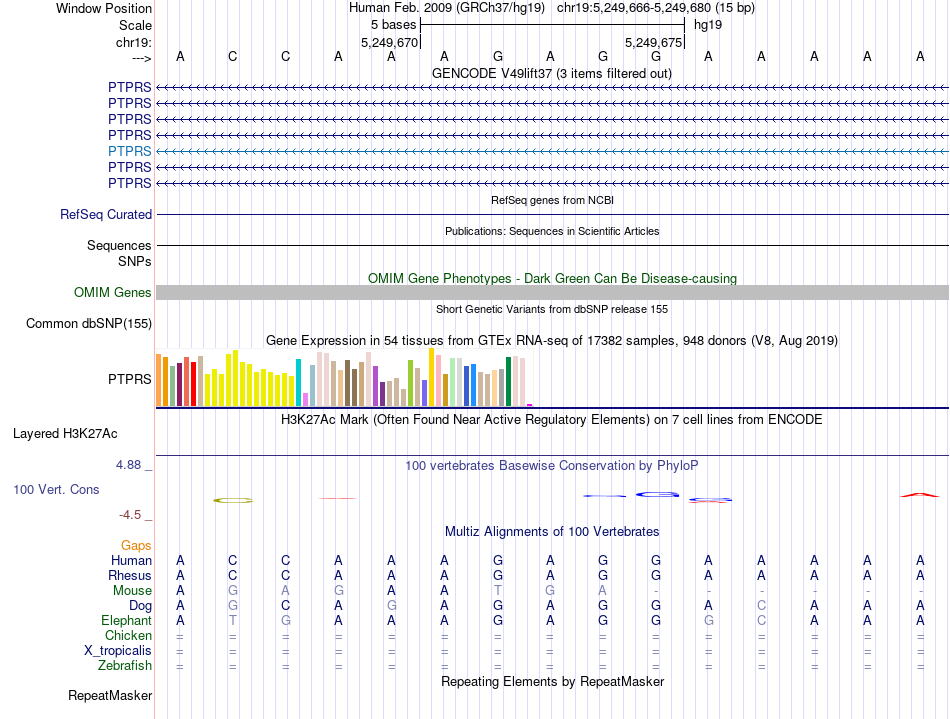The width and height of the screenshot is (950, 719).
Task: Click the 4.88 PhyloP upper scale value
Action: point(128,465)
